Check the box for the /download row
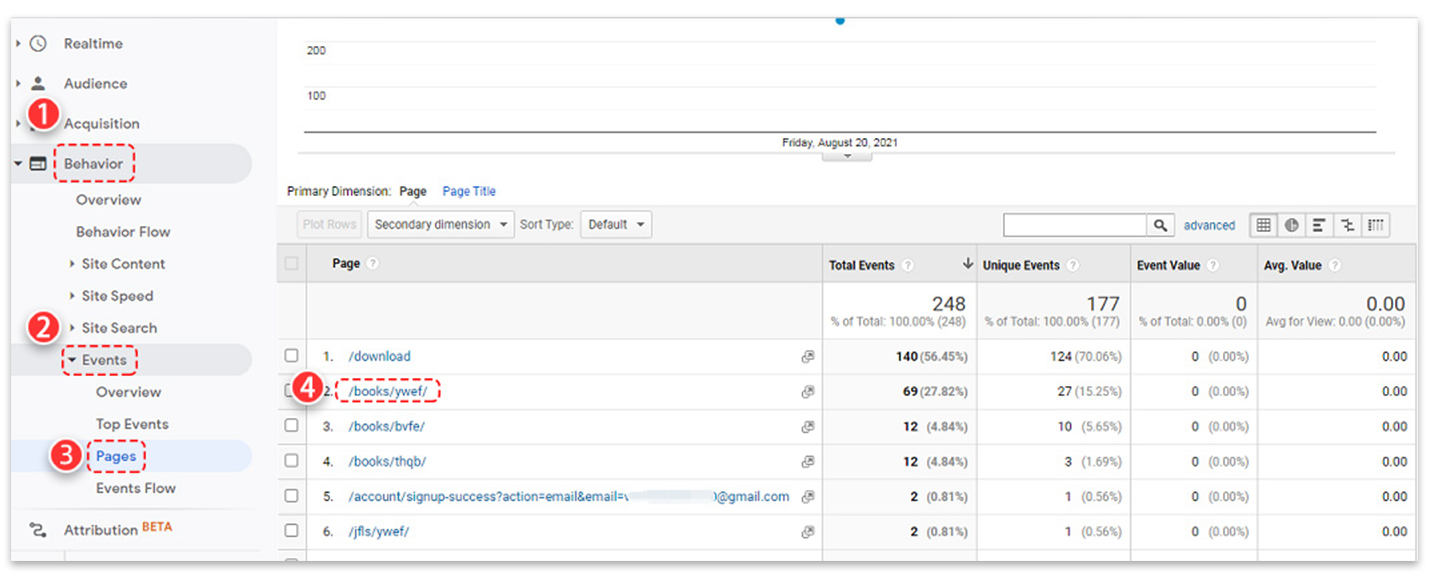This screenshot has height=584, width=1430. tap(291, 356)
